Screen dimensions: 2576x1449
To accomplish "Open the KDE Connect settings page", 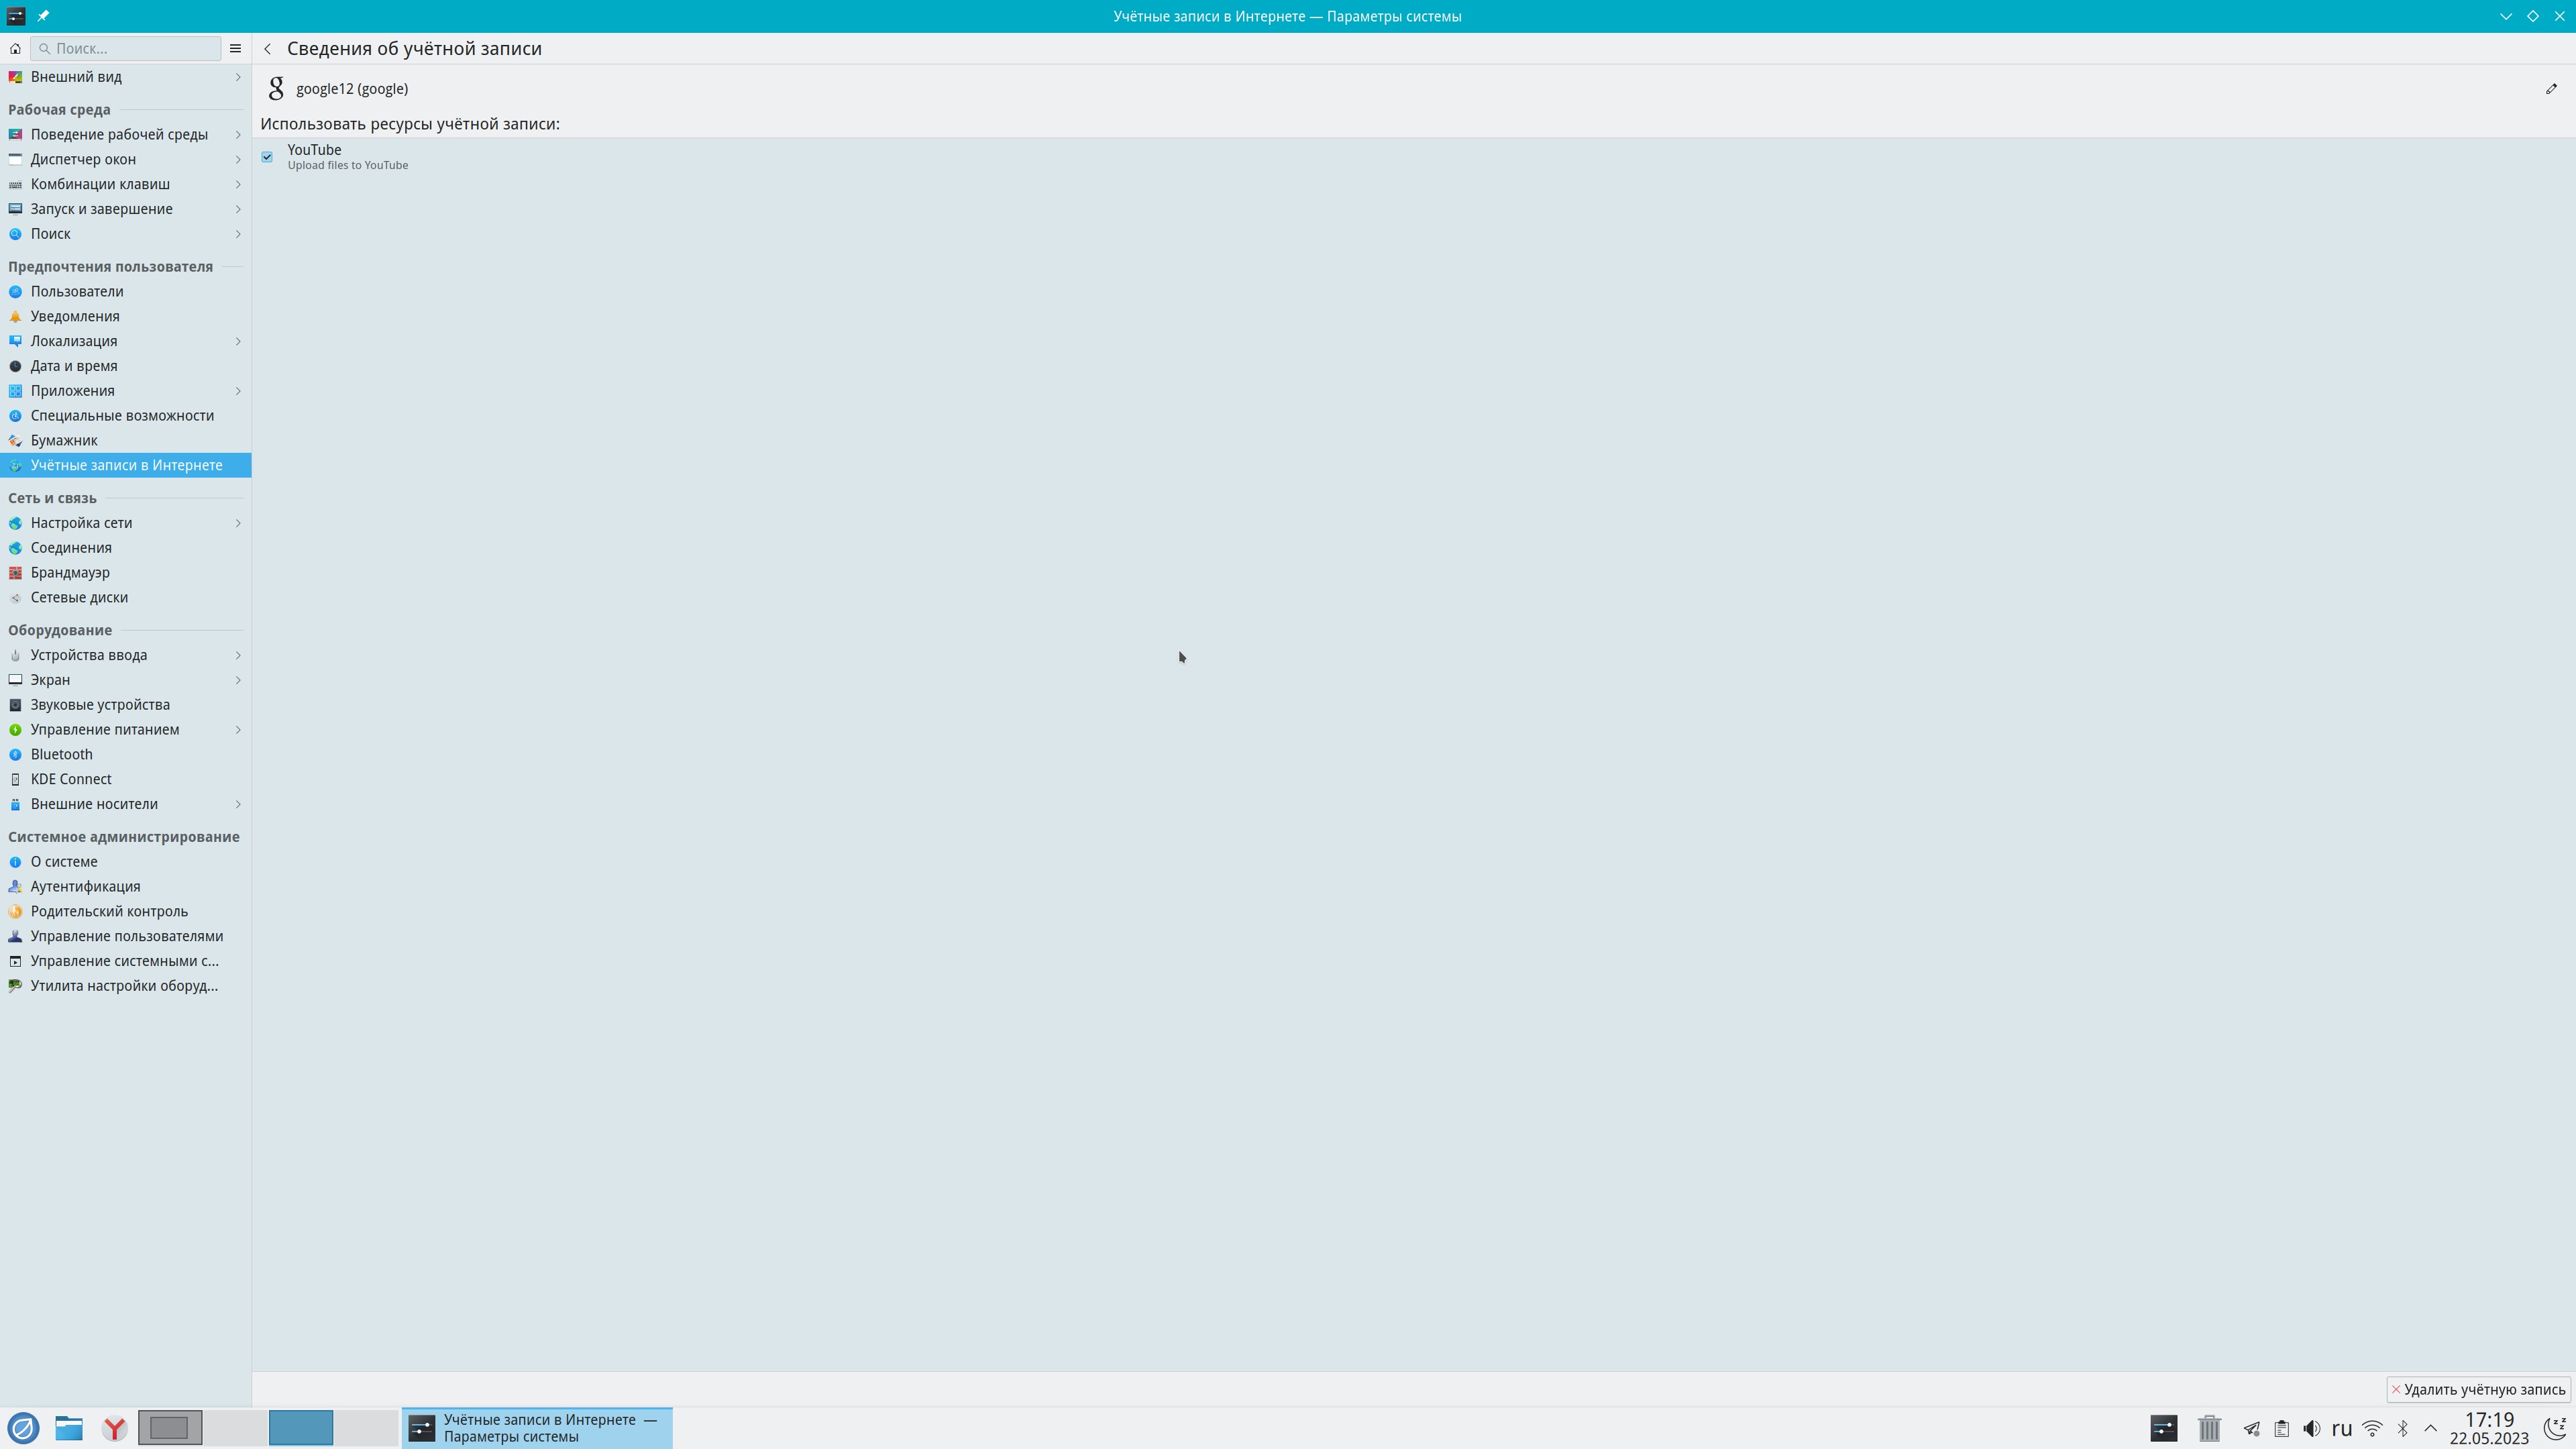I will click(x=71, y=779).
